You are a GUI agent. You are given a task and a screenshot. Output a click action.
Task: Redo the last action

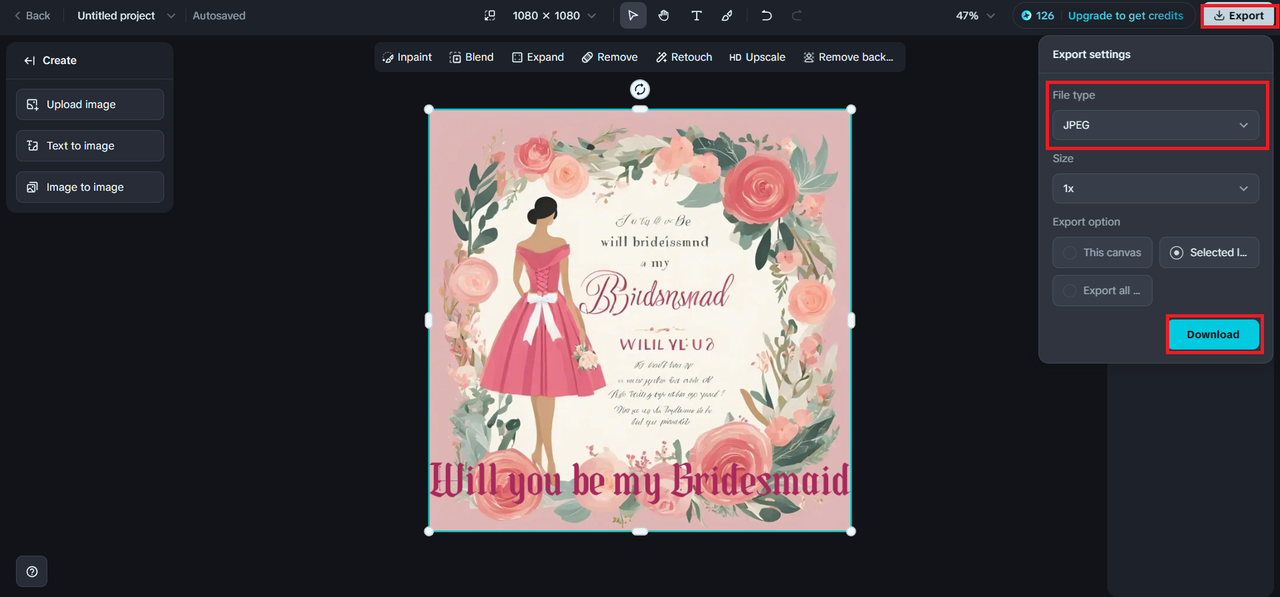[797, 16]
